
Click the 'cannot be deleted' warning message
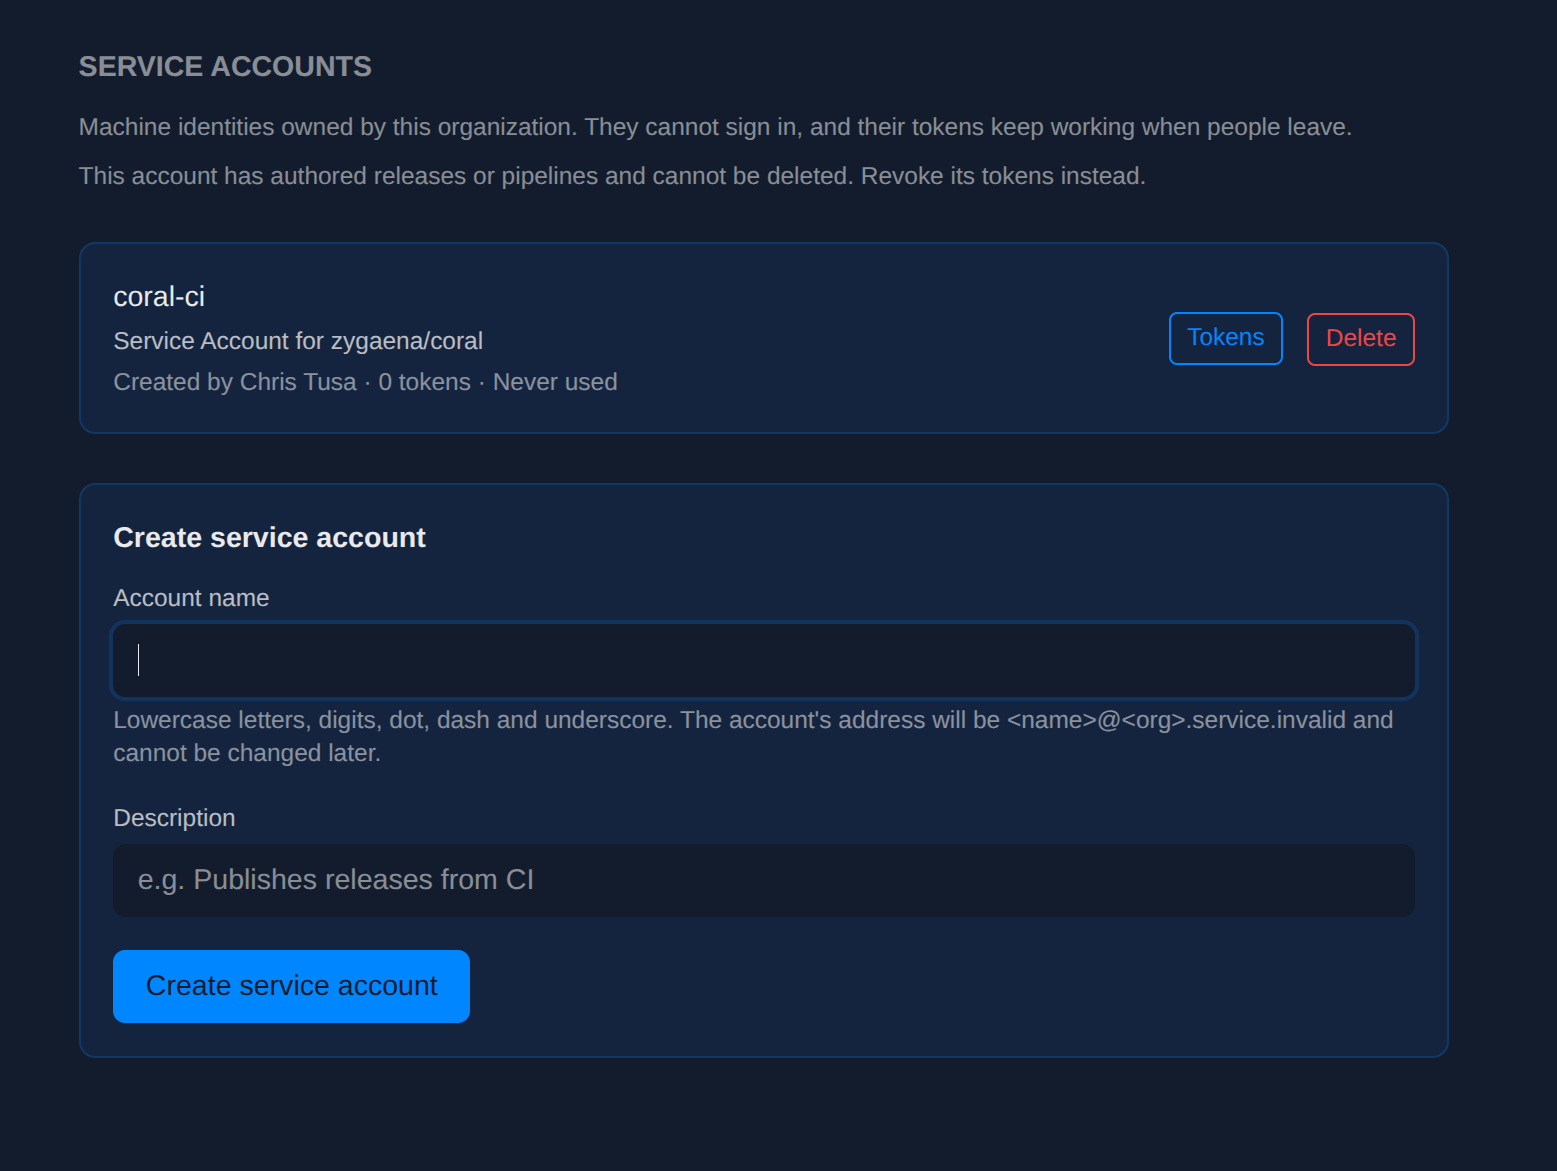tap(612, 176)
